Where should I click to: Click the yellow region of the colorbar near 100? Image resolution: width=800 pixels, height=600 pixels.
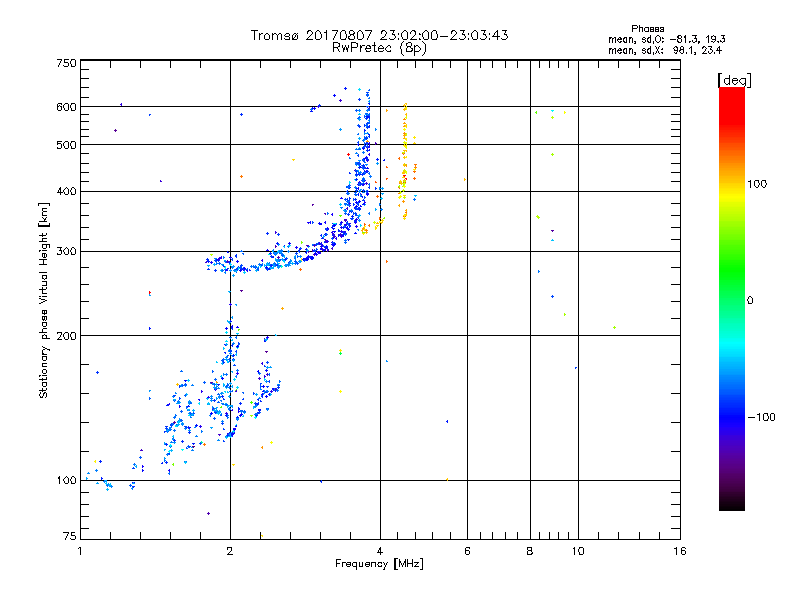pos(732,189)
